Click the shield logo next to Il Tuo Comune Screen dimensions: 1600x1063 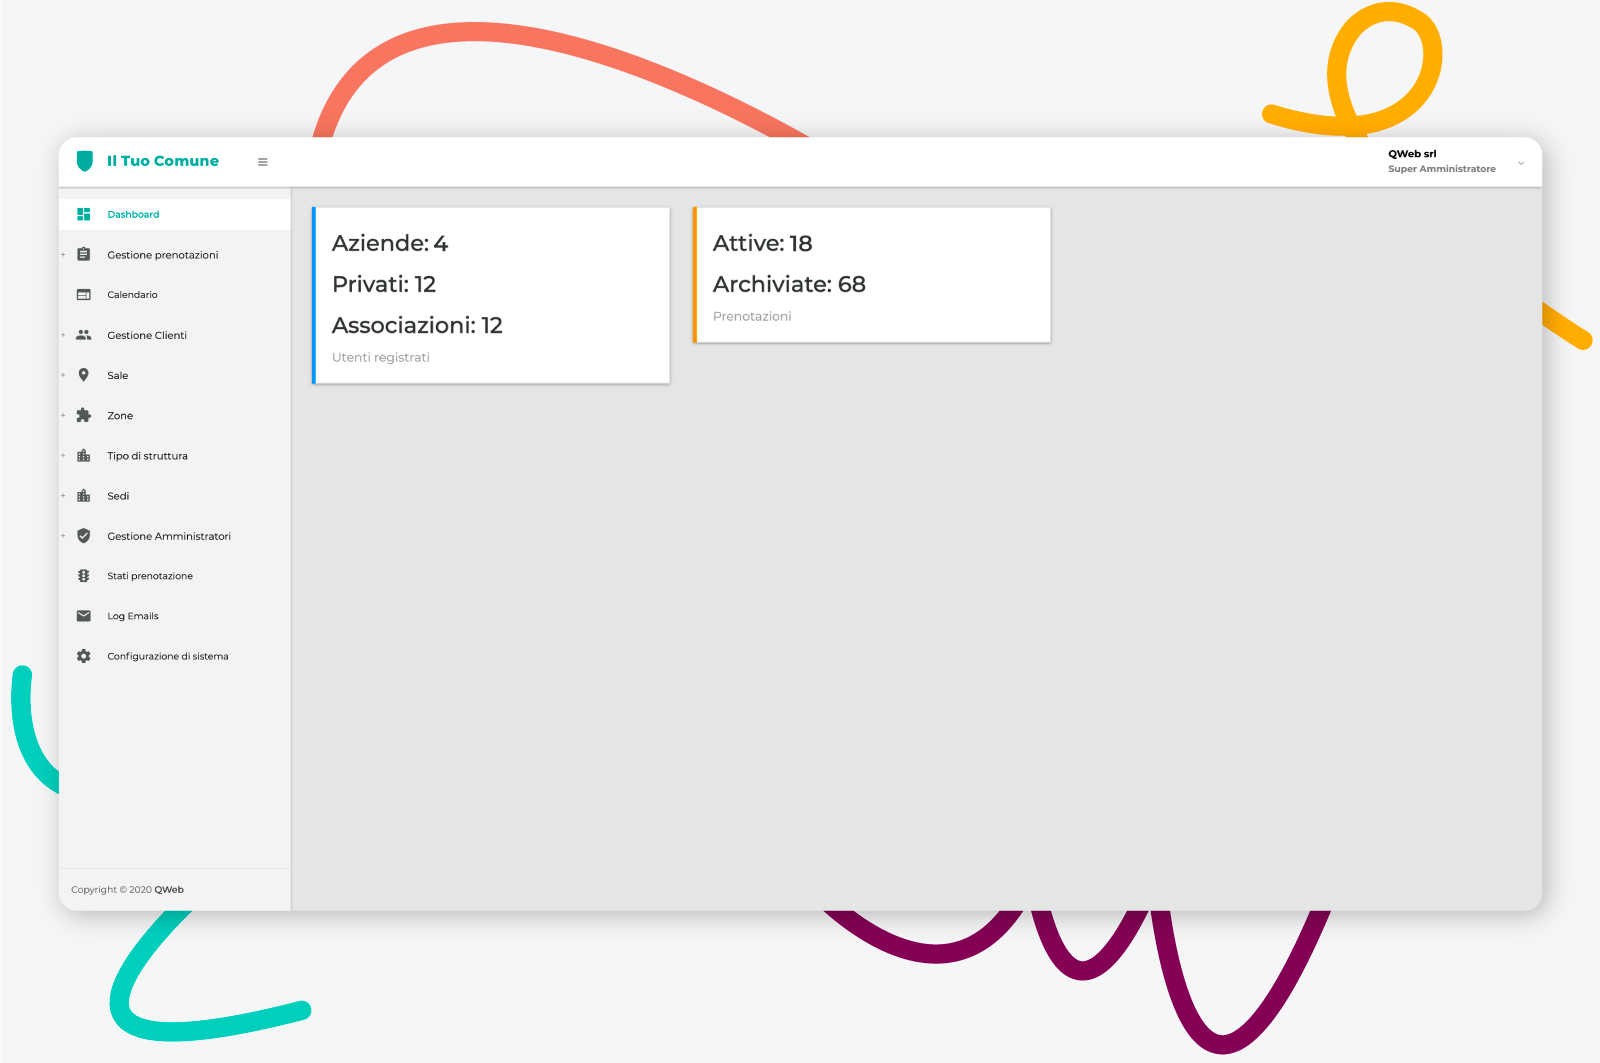(x=85, y=161)
